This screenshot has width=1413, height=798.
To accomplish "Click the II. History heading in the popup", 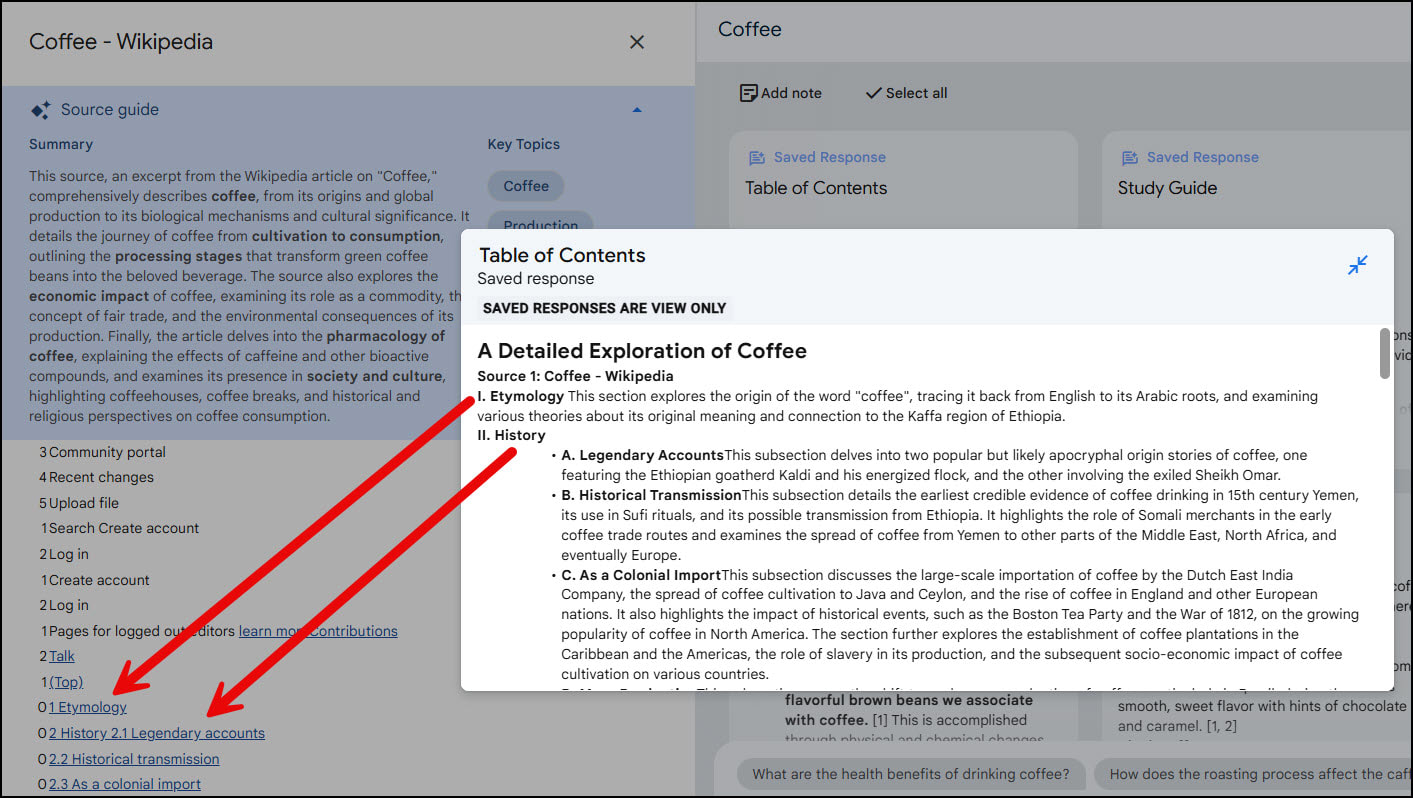I will point(511,435).
